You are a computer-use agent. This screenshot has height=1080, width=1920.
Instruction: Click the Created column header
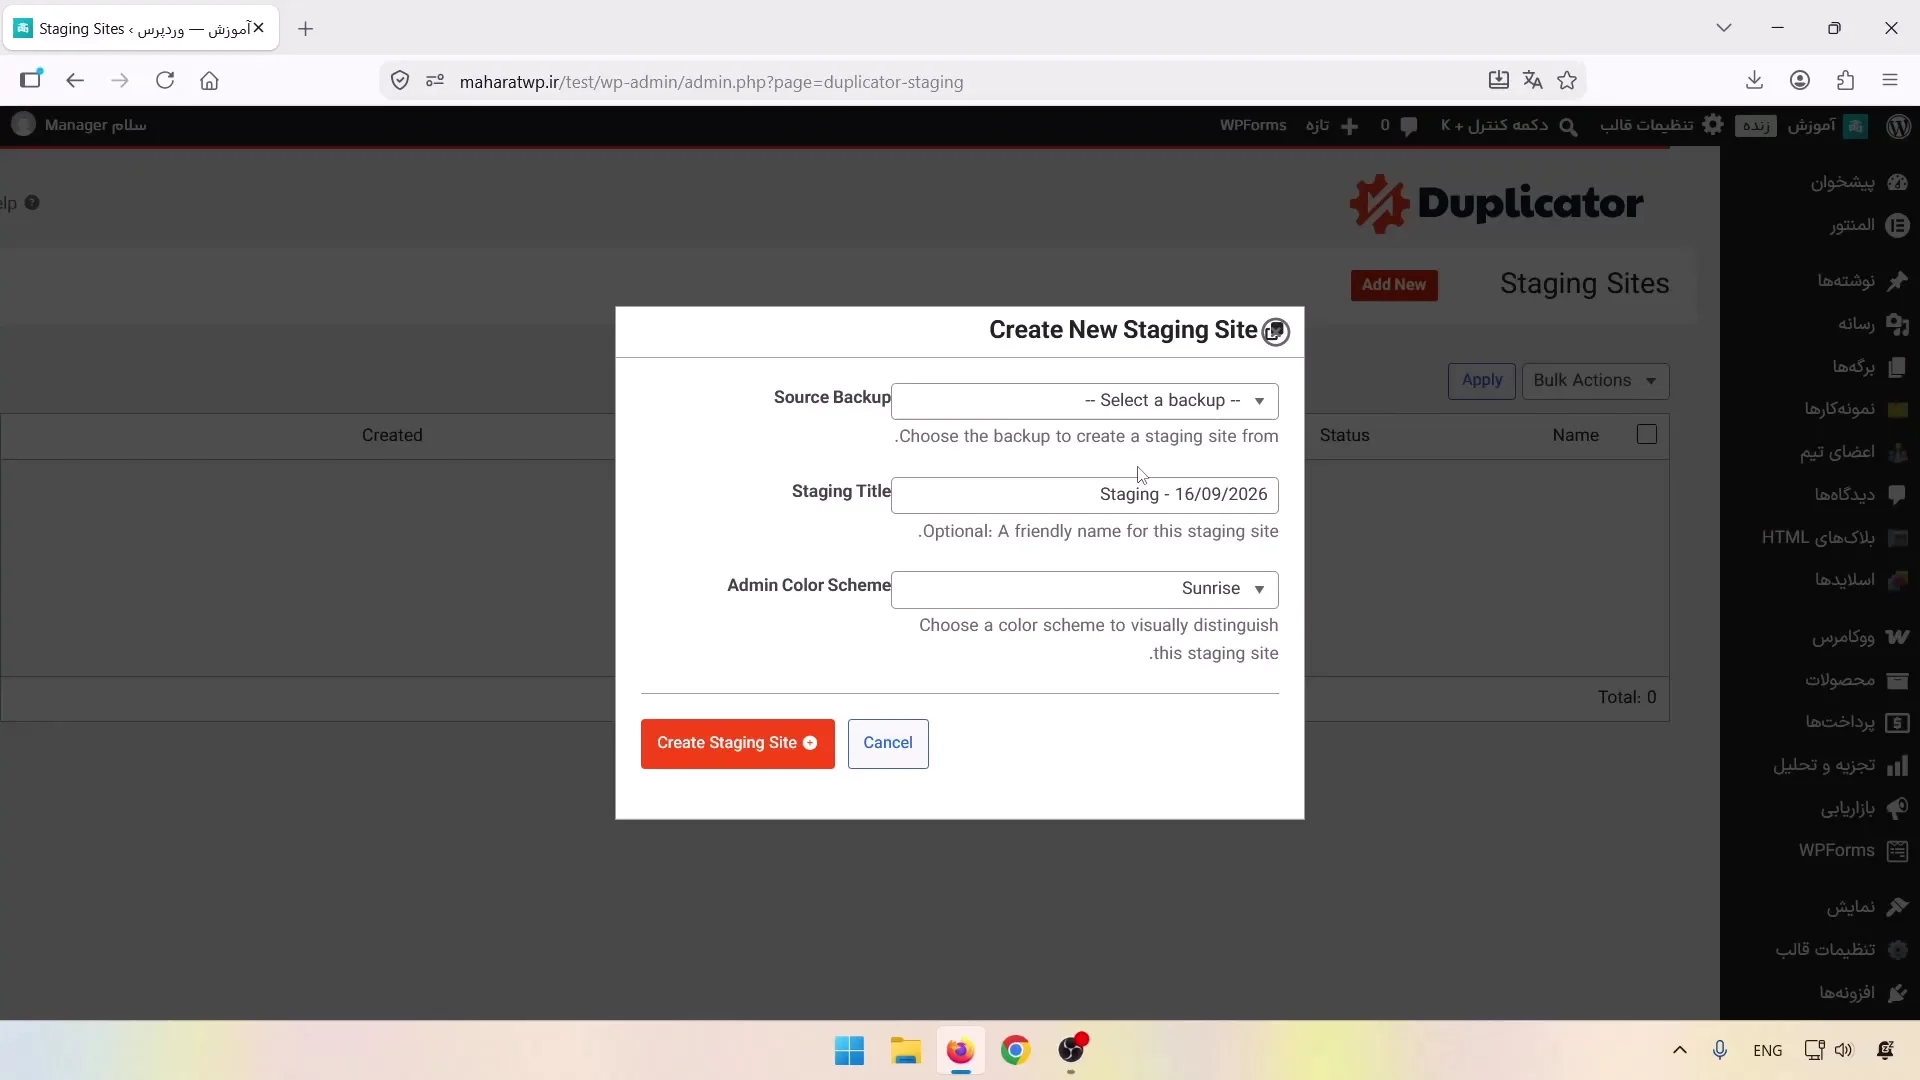tap(392, 436)
